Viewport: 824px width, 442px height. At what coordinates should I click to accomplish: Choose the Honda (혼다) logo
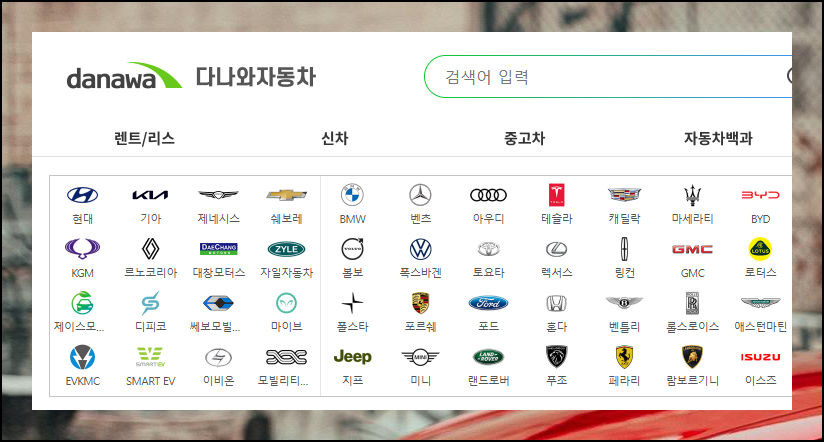click(x=557, y=303)
